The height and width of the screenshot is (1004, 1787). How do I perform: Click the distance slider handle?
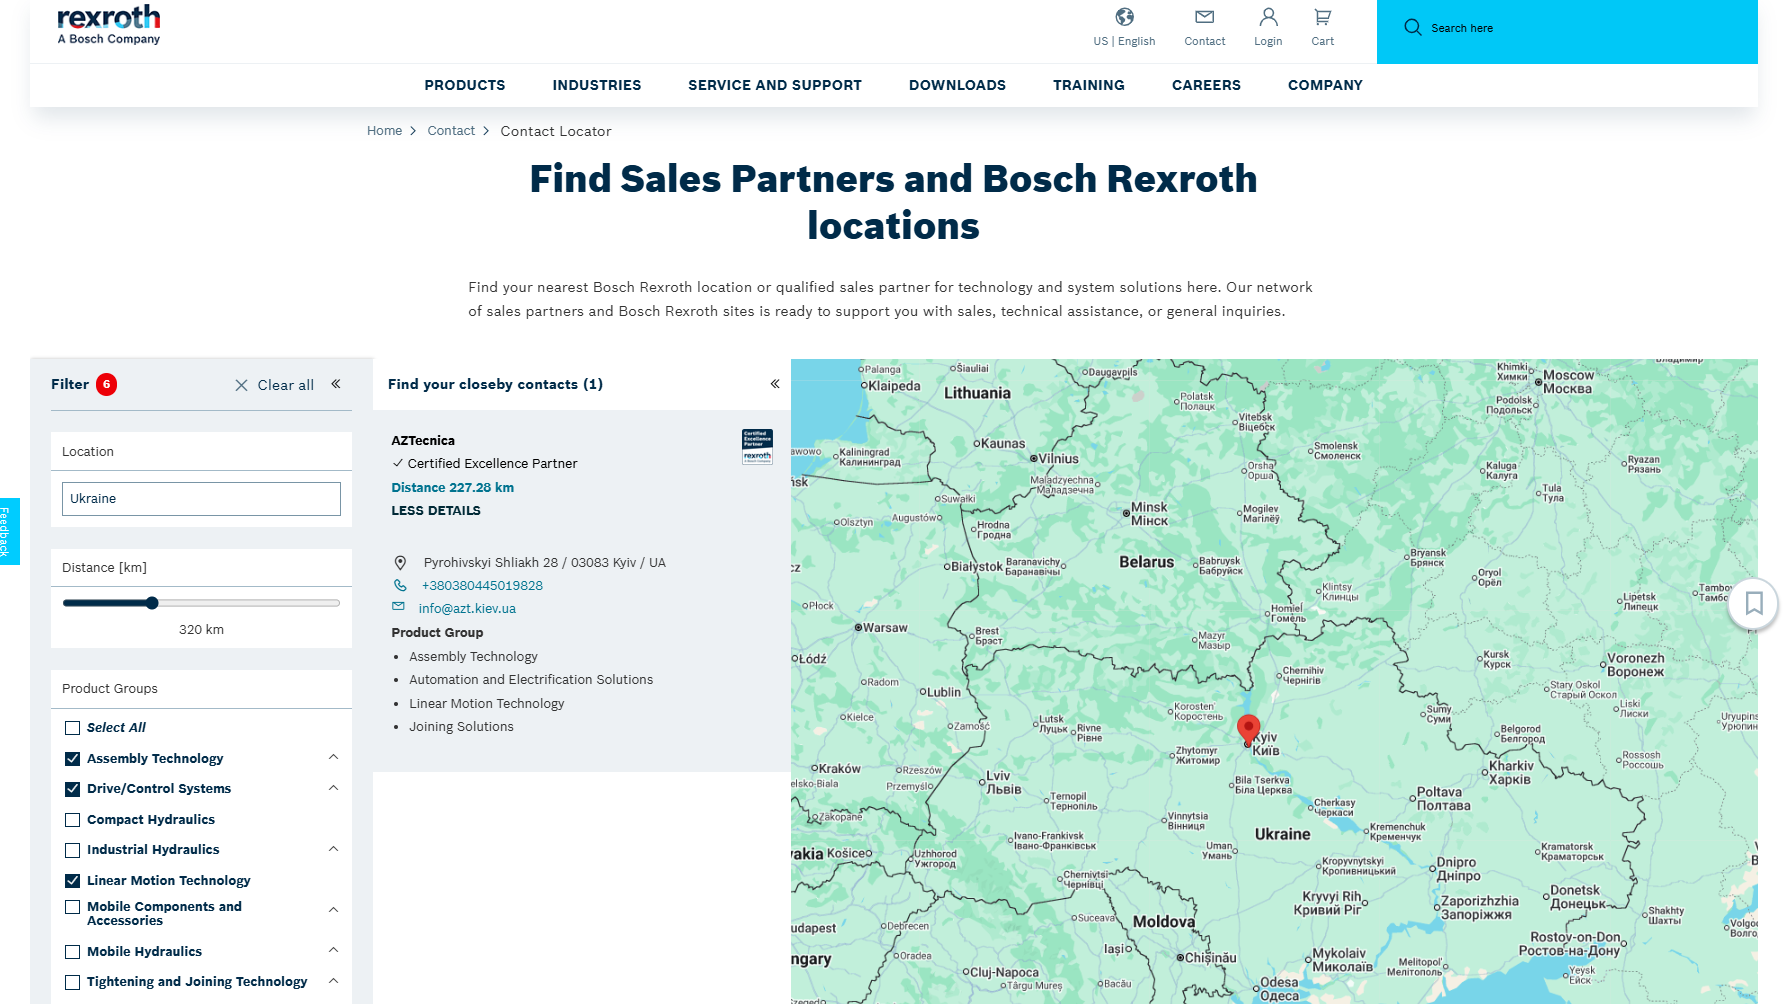tap(152, 603)
